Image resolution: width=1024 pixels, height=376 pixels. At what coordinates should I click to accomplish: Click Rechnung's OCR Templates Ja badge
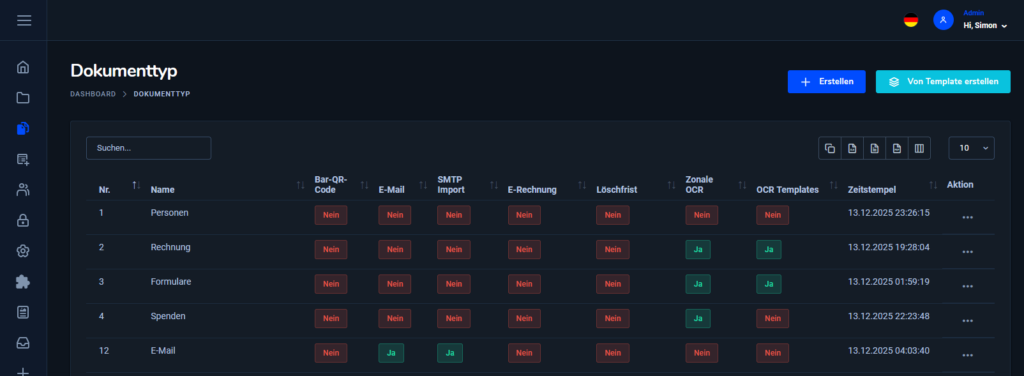[x=769, y=249]
